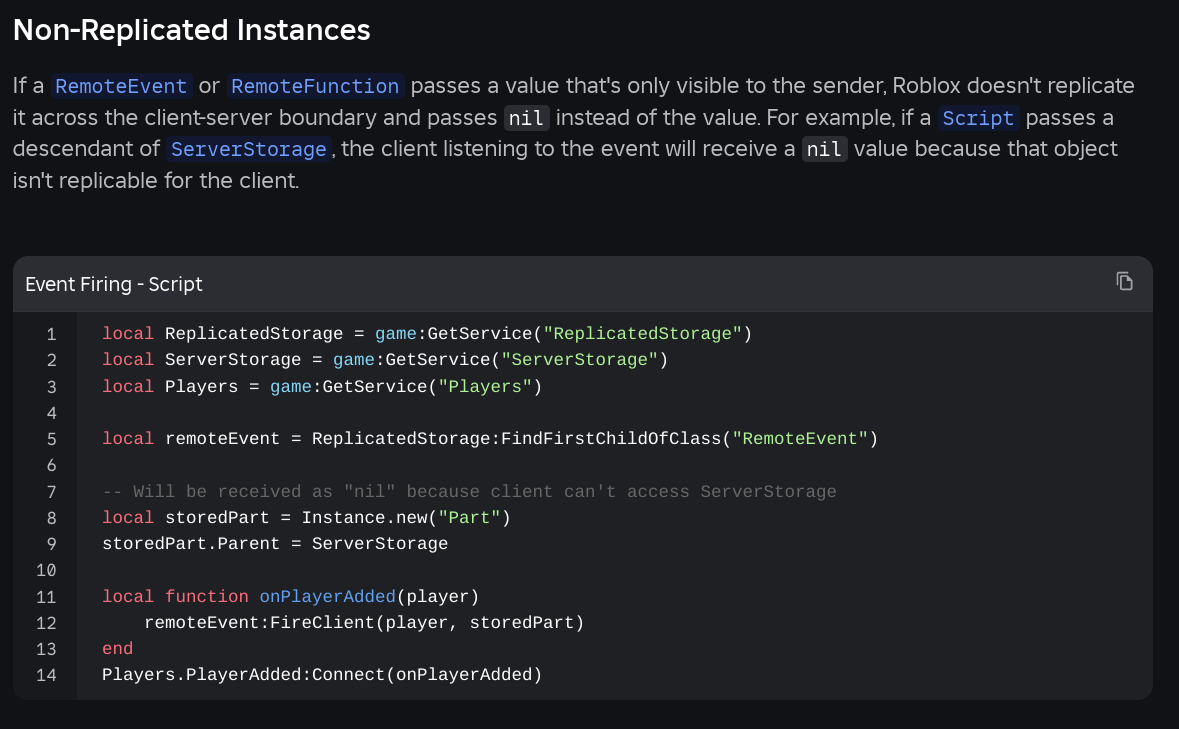Click the Non-Replicated Instances heading

[x=191, y=30]
